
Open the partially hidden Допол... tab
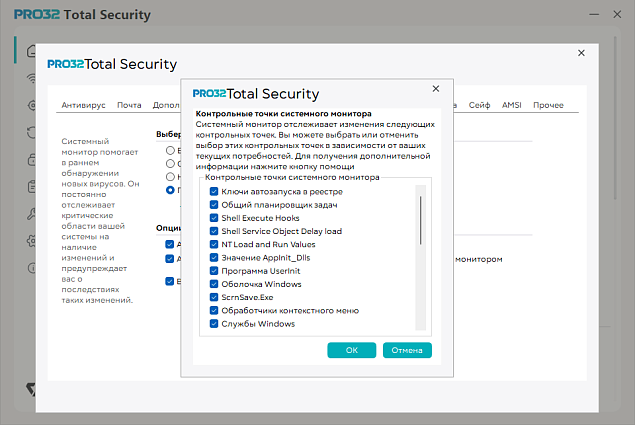pos(166,105)
